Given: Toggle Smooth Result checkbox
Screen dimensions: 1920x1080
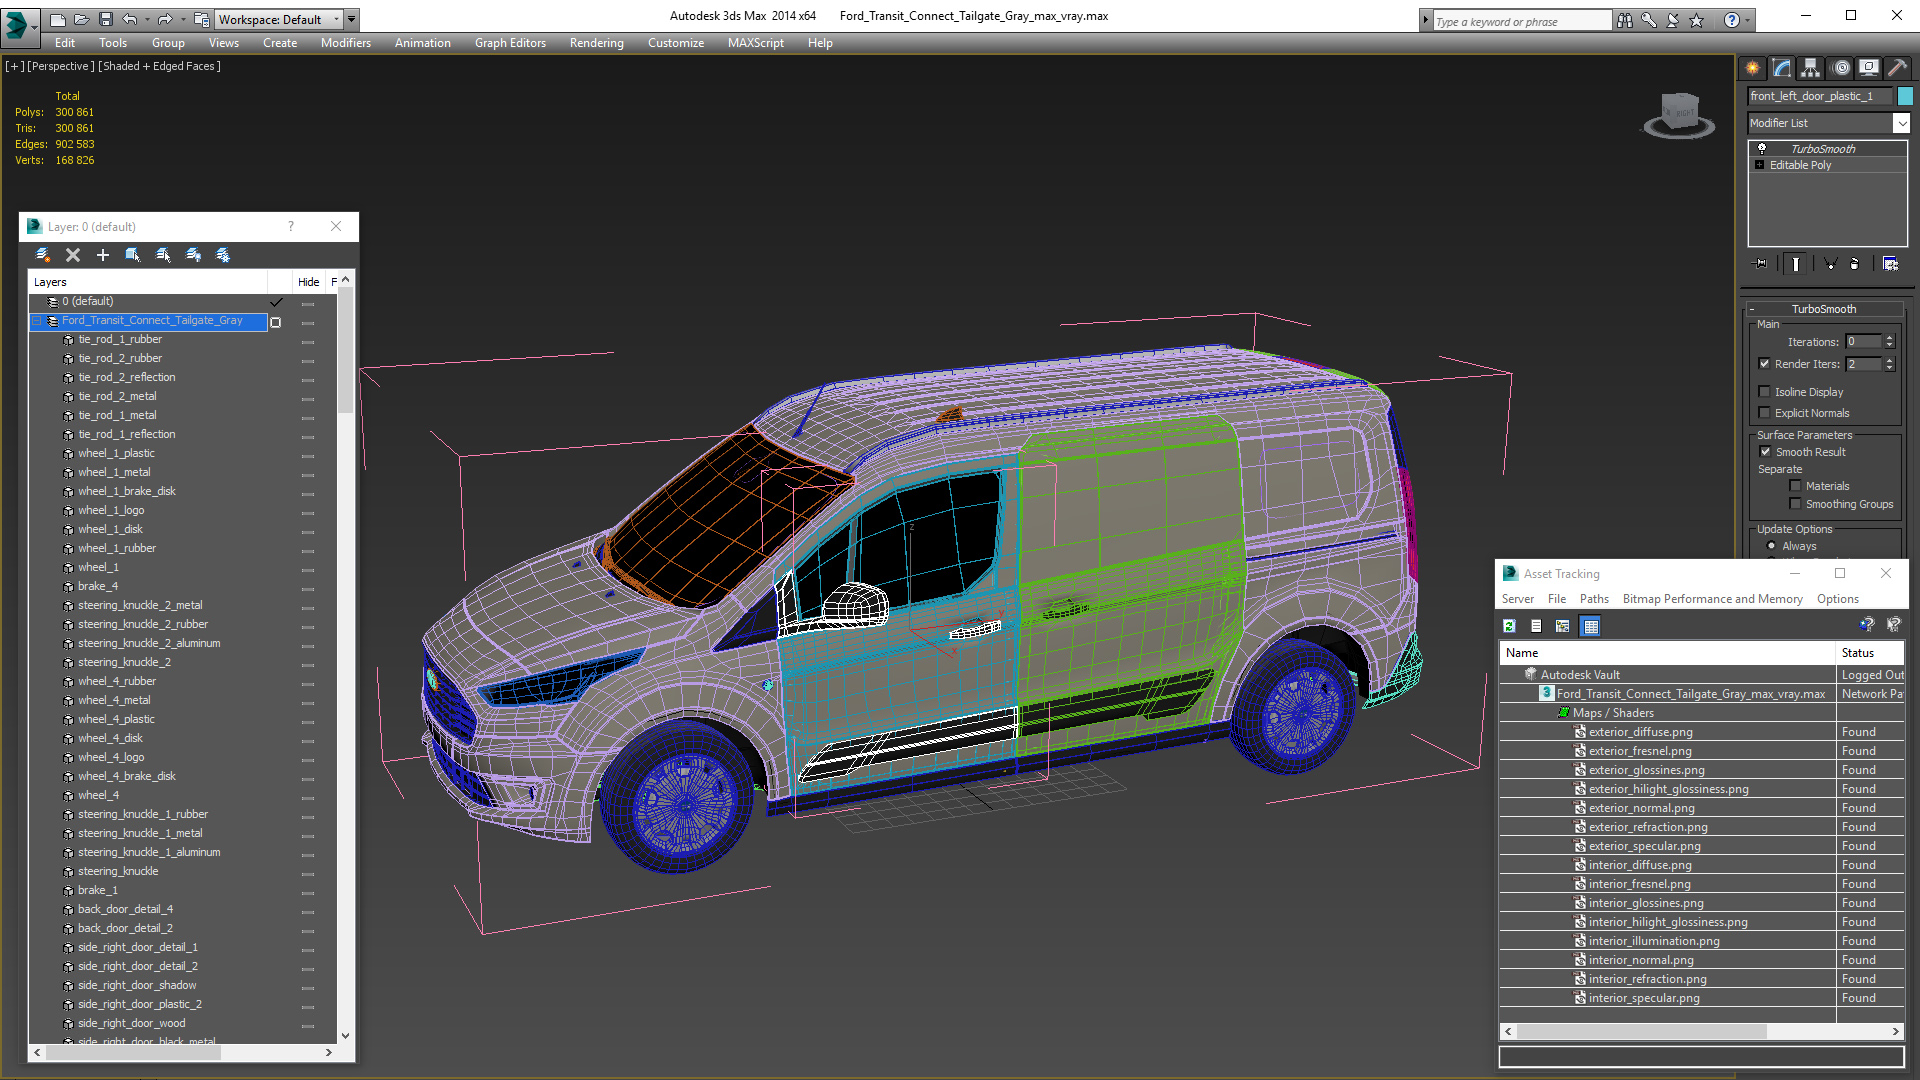Looking at the screenshot, I should pyautogui.click(x=1766, y=452).
